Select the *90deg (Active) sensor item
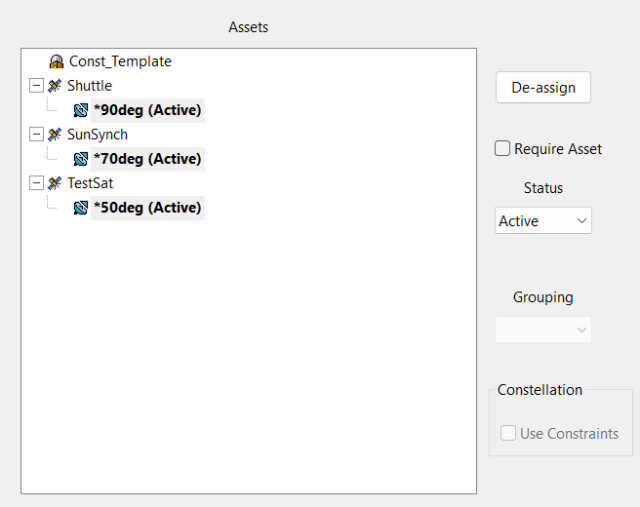Image resolution: width=640 pixels, height=507 pixels. pos(147,110)
